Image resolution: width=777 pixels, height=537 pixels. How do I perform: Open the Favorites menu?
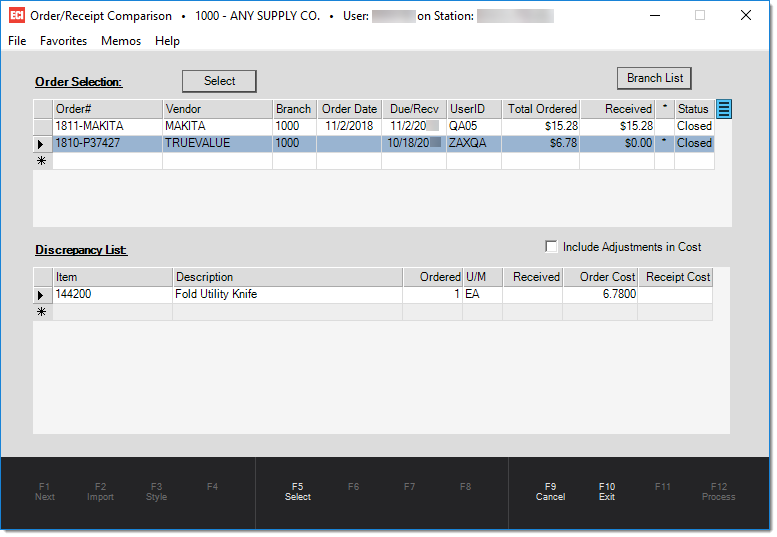click(63, 41)
